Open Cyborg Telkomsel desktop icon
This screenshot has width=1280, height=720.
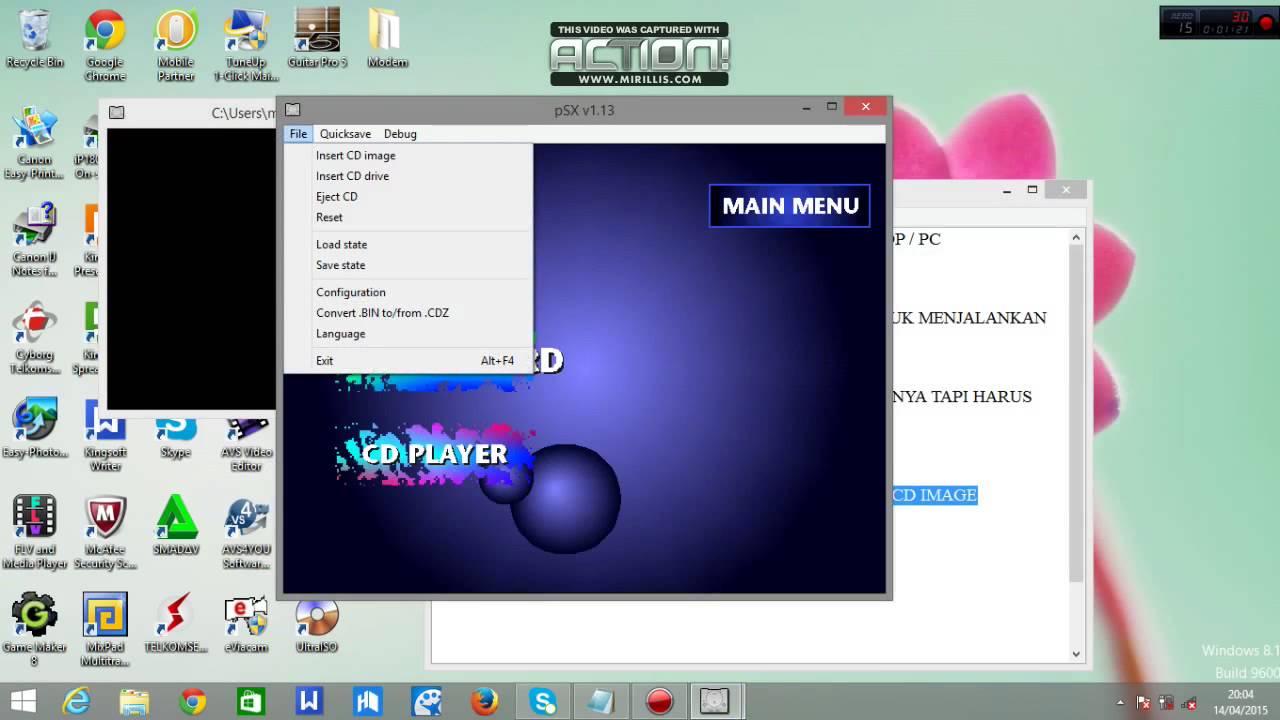pyautogui.click(x=34, y=338)
